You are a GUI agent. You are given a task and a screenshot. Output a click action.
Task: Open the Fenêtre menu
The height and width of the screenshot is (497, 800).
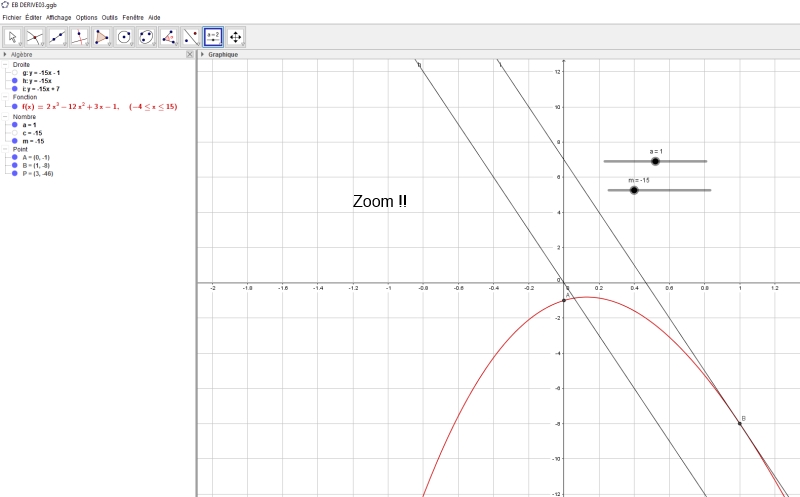point(133,17)
